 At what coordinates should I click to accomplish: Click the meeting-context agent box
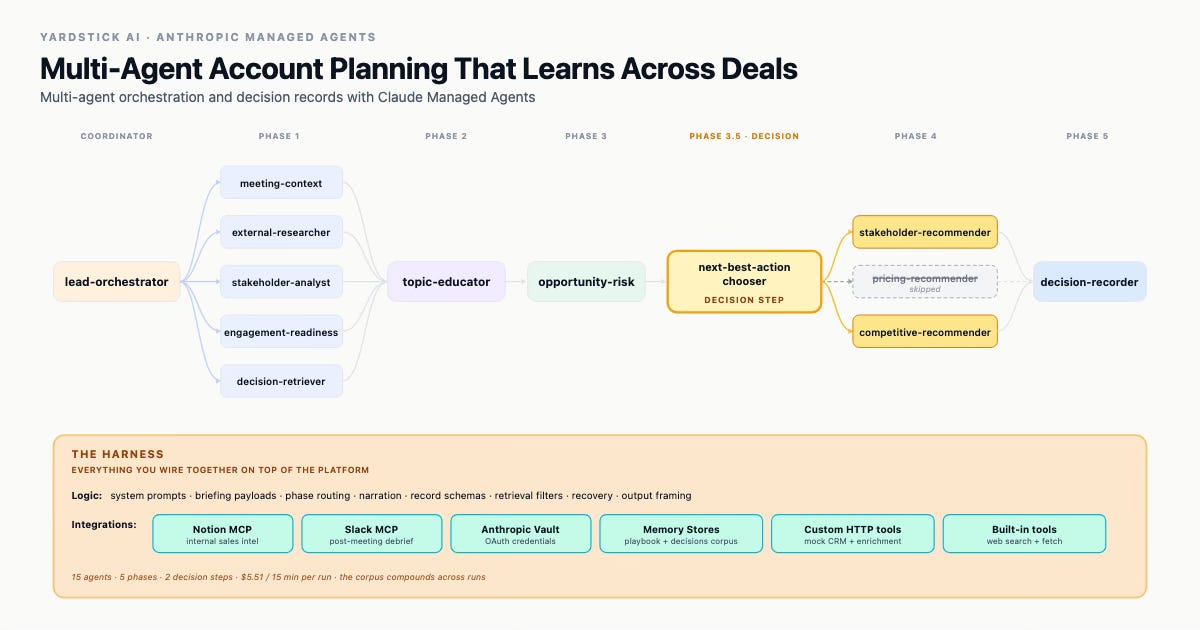click(x=282, y=183)
